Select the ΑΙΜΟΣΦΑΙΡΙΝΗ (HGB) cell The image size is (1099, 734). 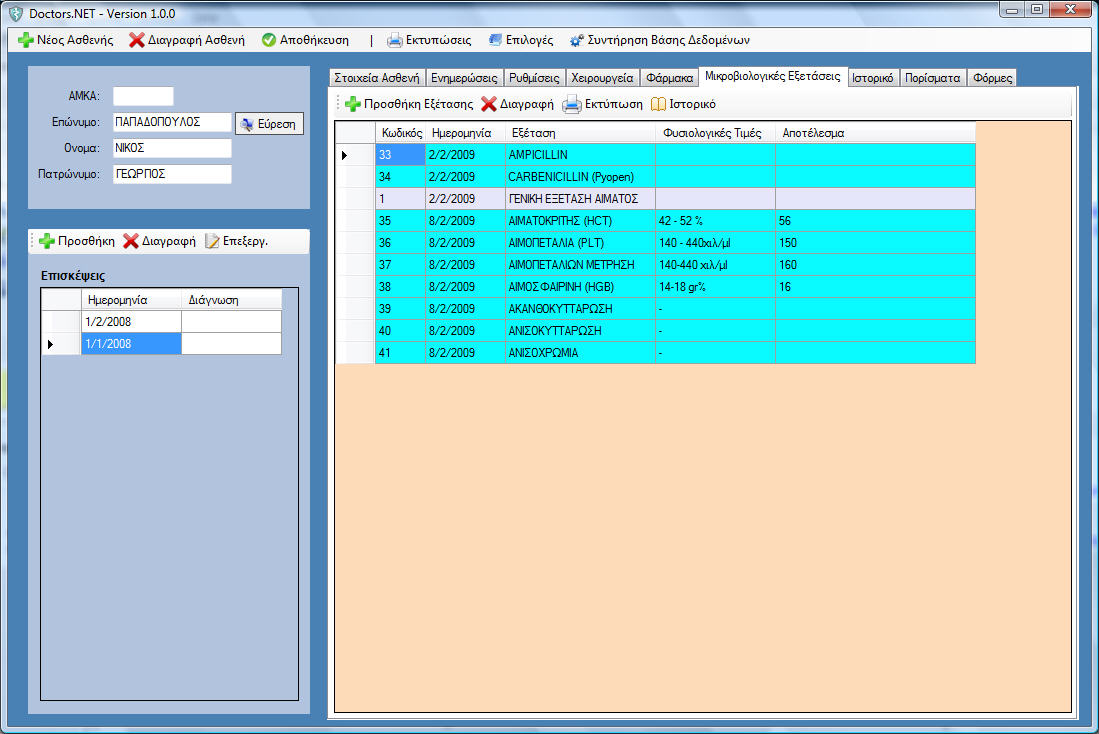(x=580, y=287)
